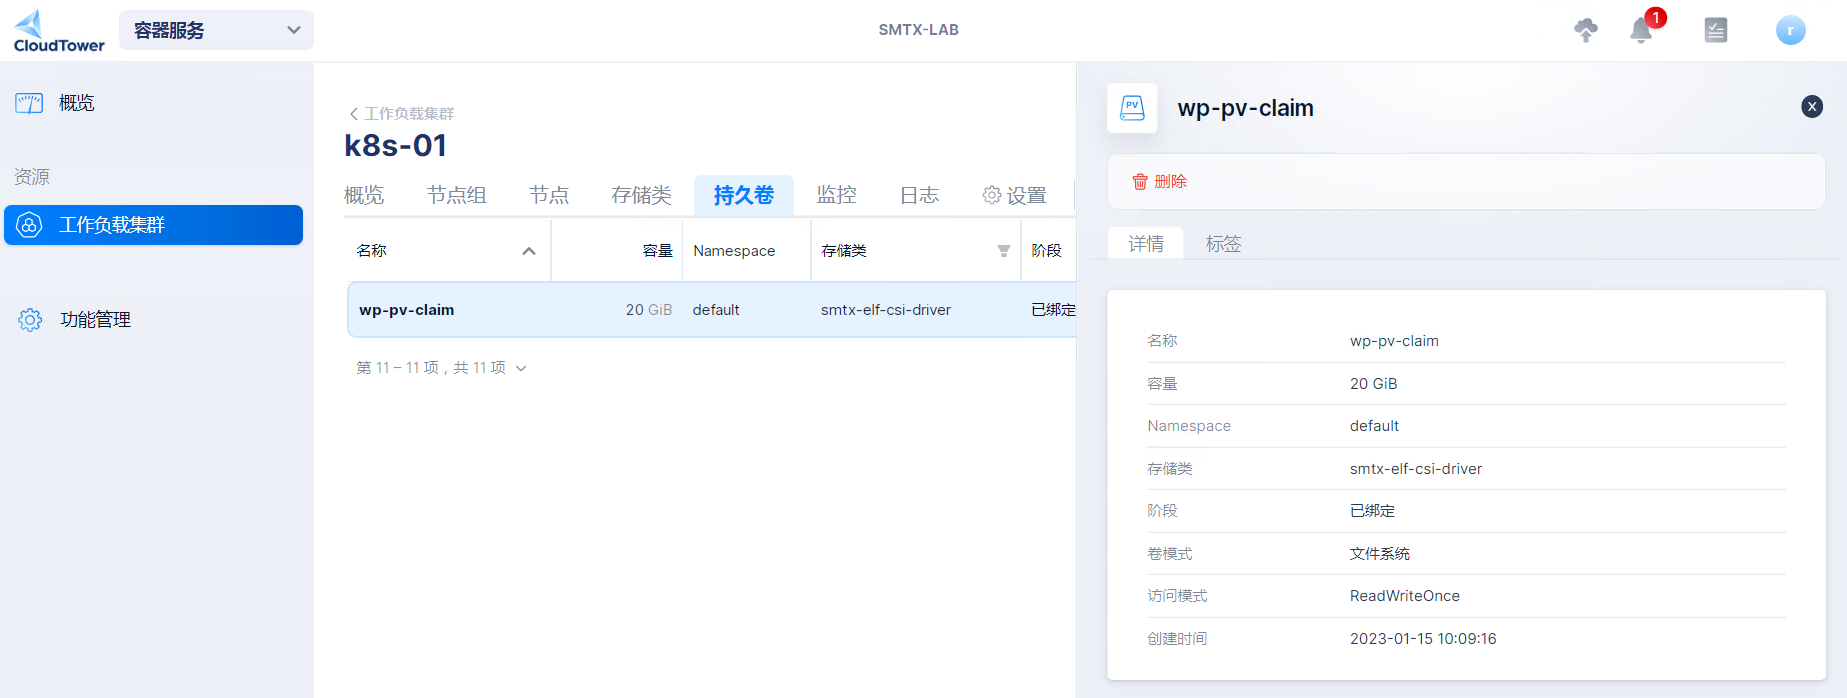The width and height of the screenshot is (1847, 698).
Task: Click the PV icon in detail panel
Action: pyautogui.click(x=1132, y=108)
